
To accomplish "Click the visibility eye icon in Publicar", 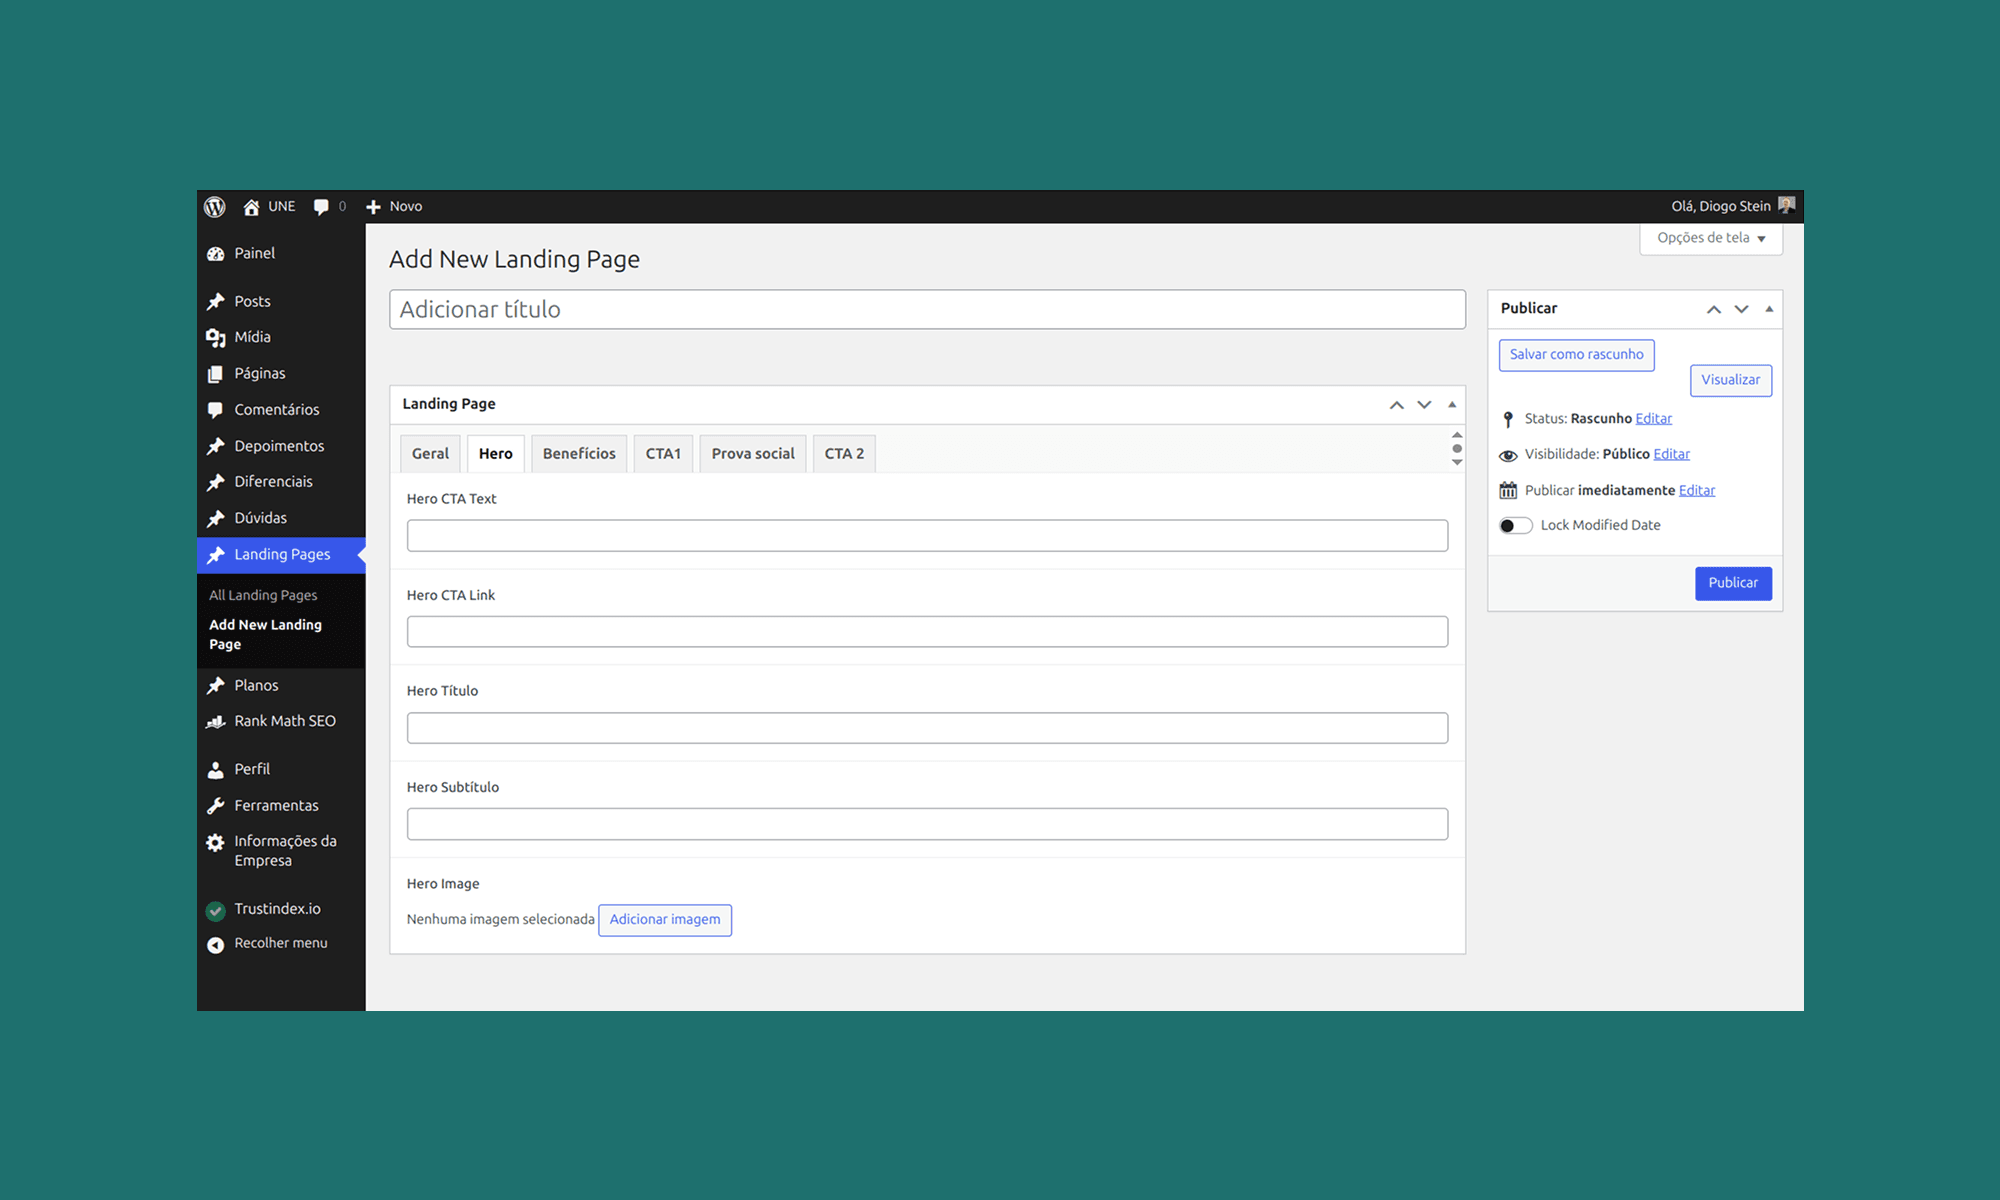I will (1508, 454).
